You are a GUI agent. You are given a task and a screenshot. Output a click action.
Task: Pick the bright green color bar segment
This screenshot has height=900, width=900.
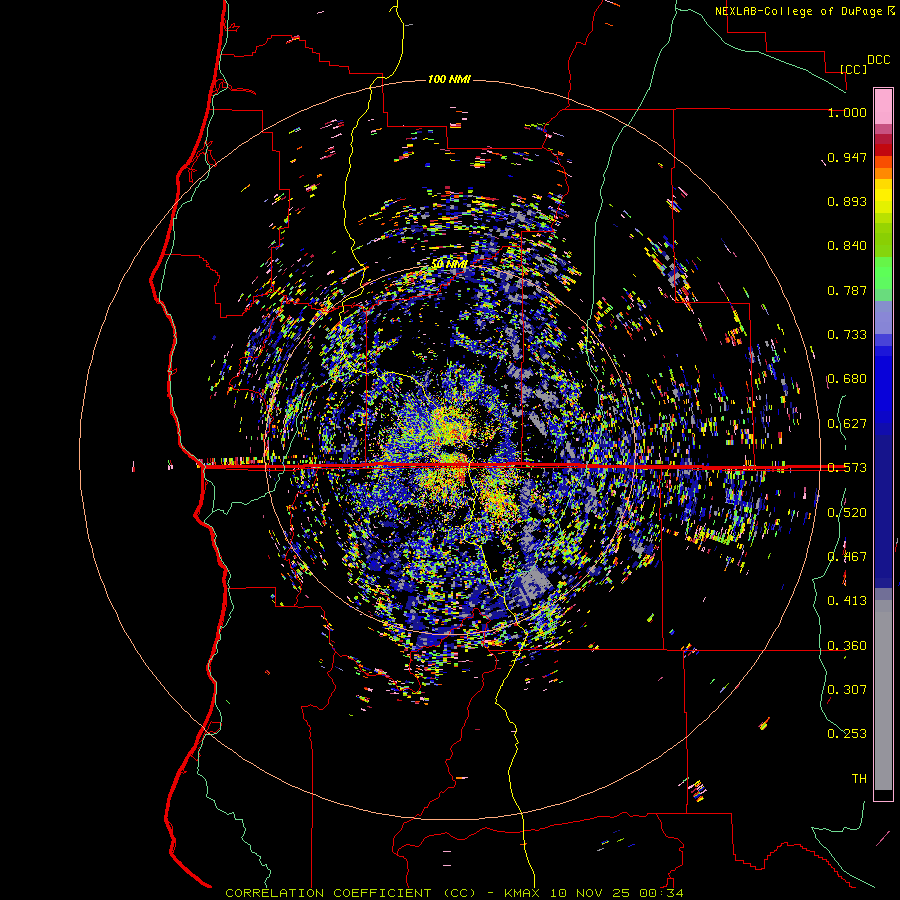883,273
